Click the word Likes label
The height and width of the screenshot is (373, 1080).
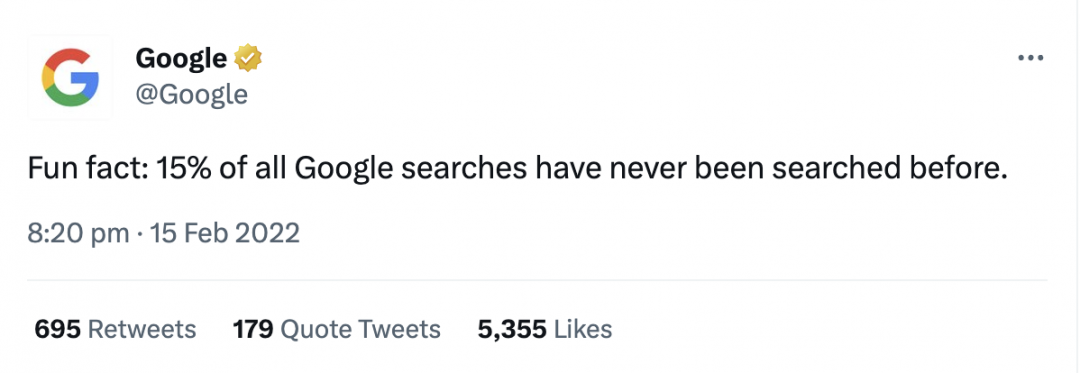point(583,329)
